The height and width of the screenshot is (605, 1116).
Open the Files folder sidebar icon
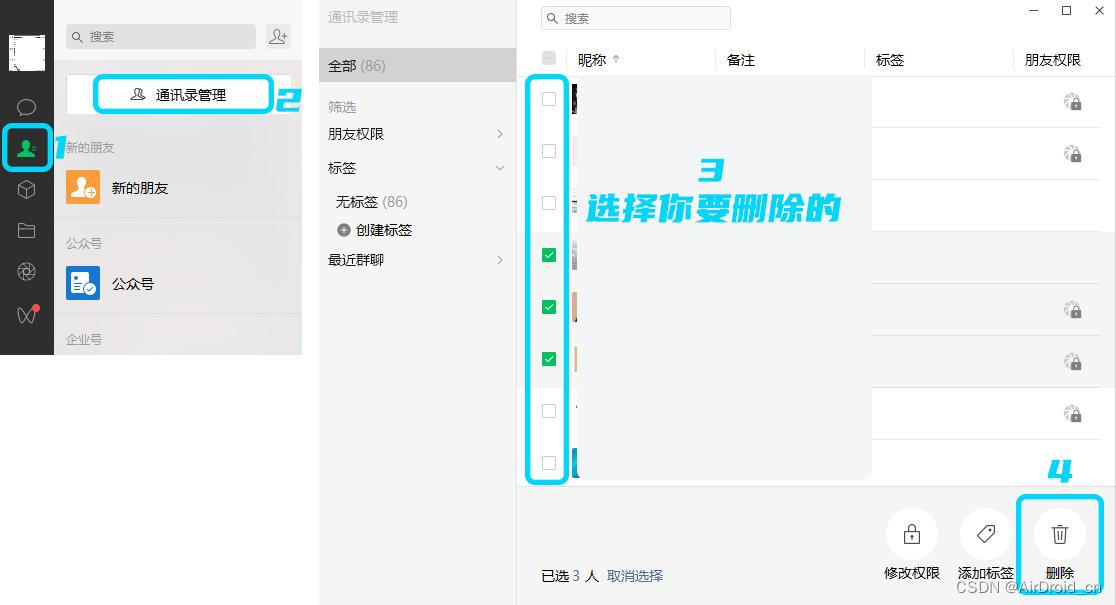26,231
